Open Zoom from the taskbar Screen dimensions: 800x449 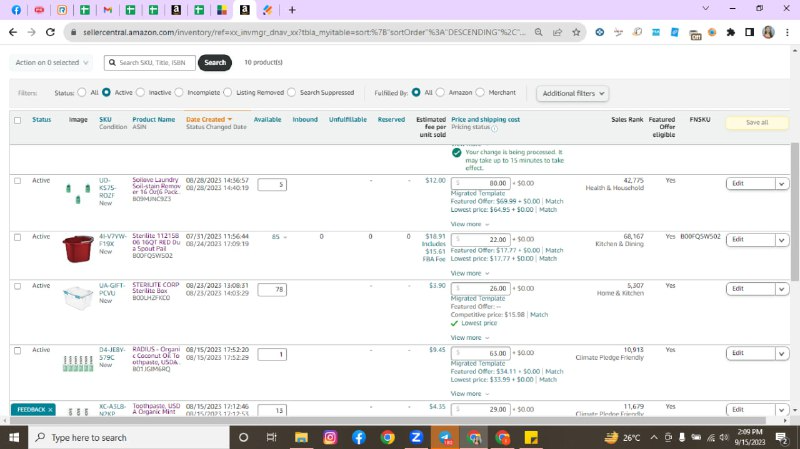coord(416,437)
